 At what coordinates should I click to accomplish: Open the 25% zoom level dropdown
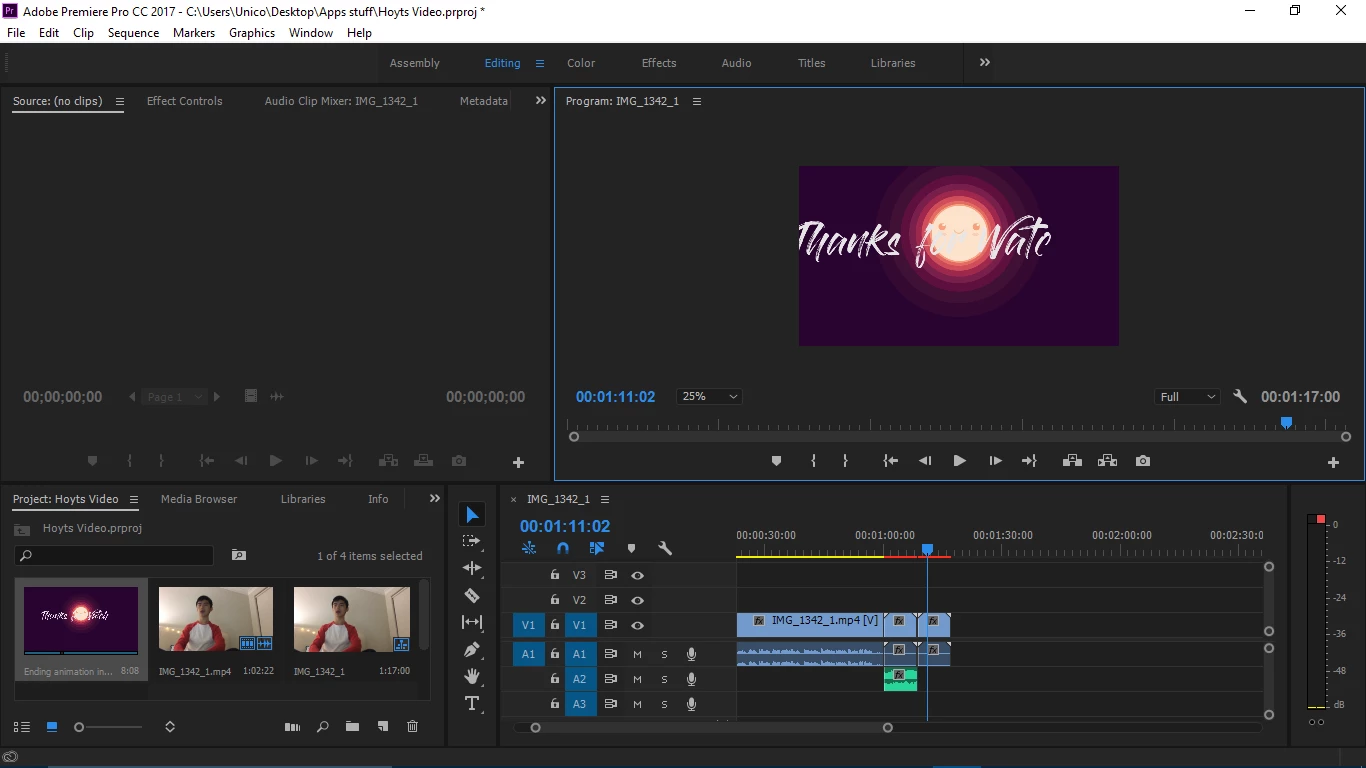click(x=709, y=397)
